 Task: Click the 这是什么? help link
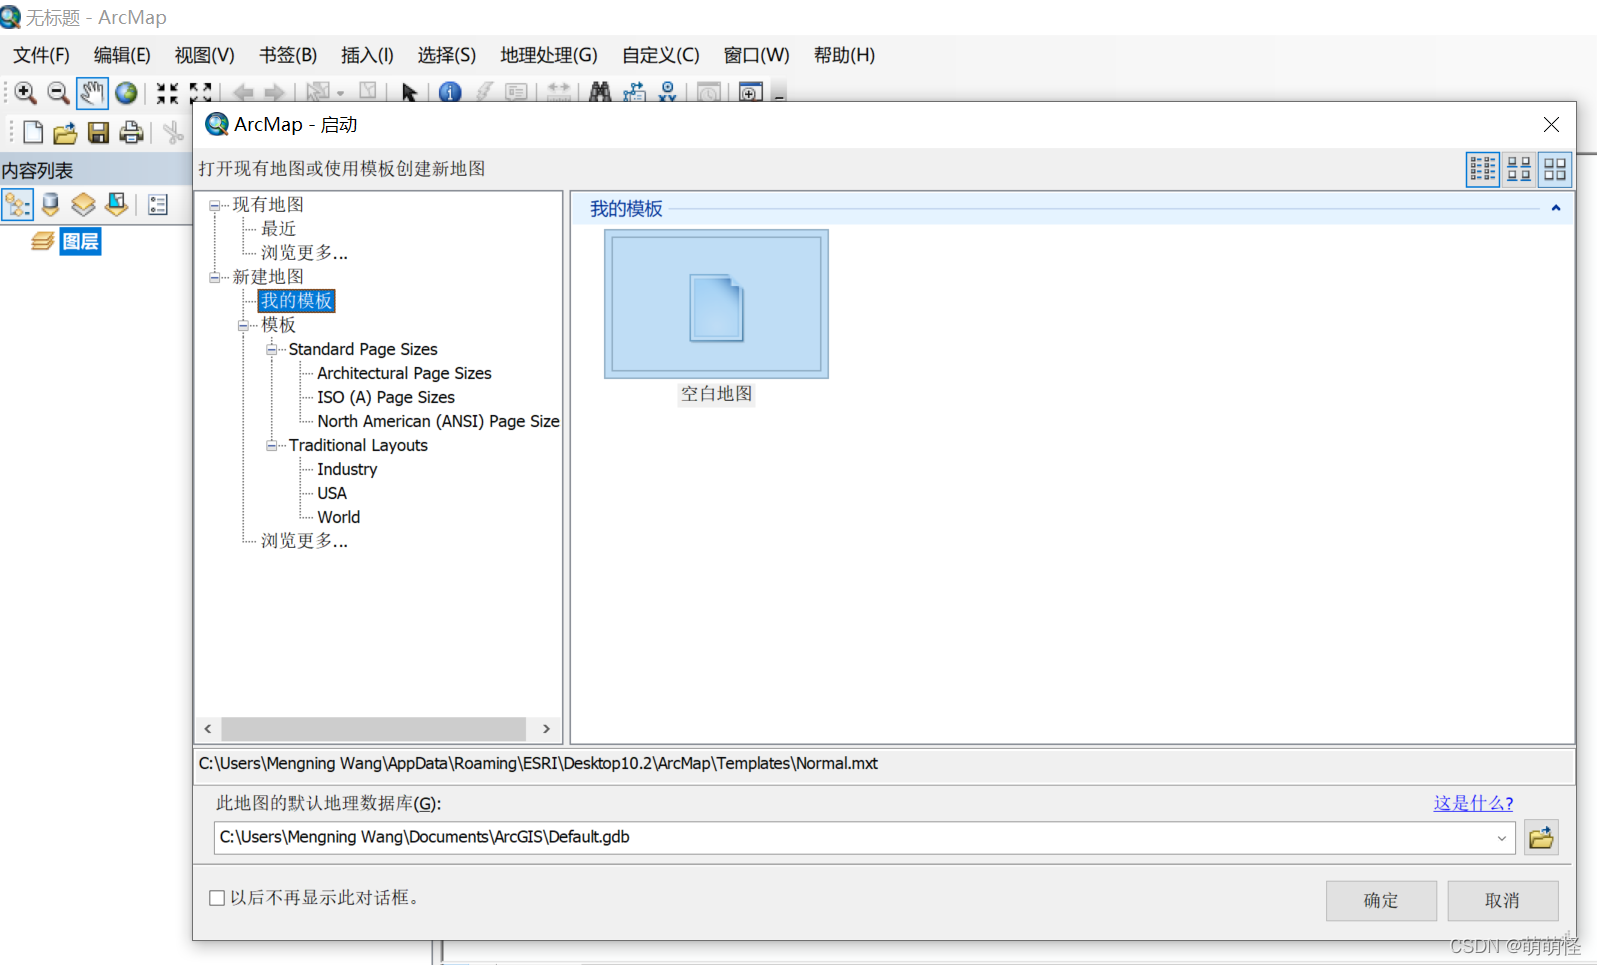coord(1473,803)
